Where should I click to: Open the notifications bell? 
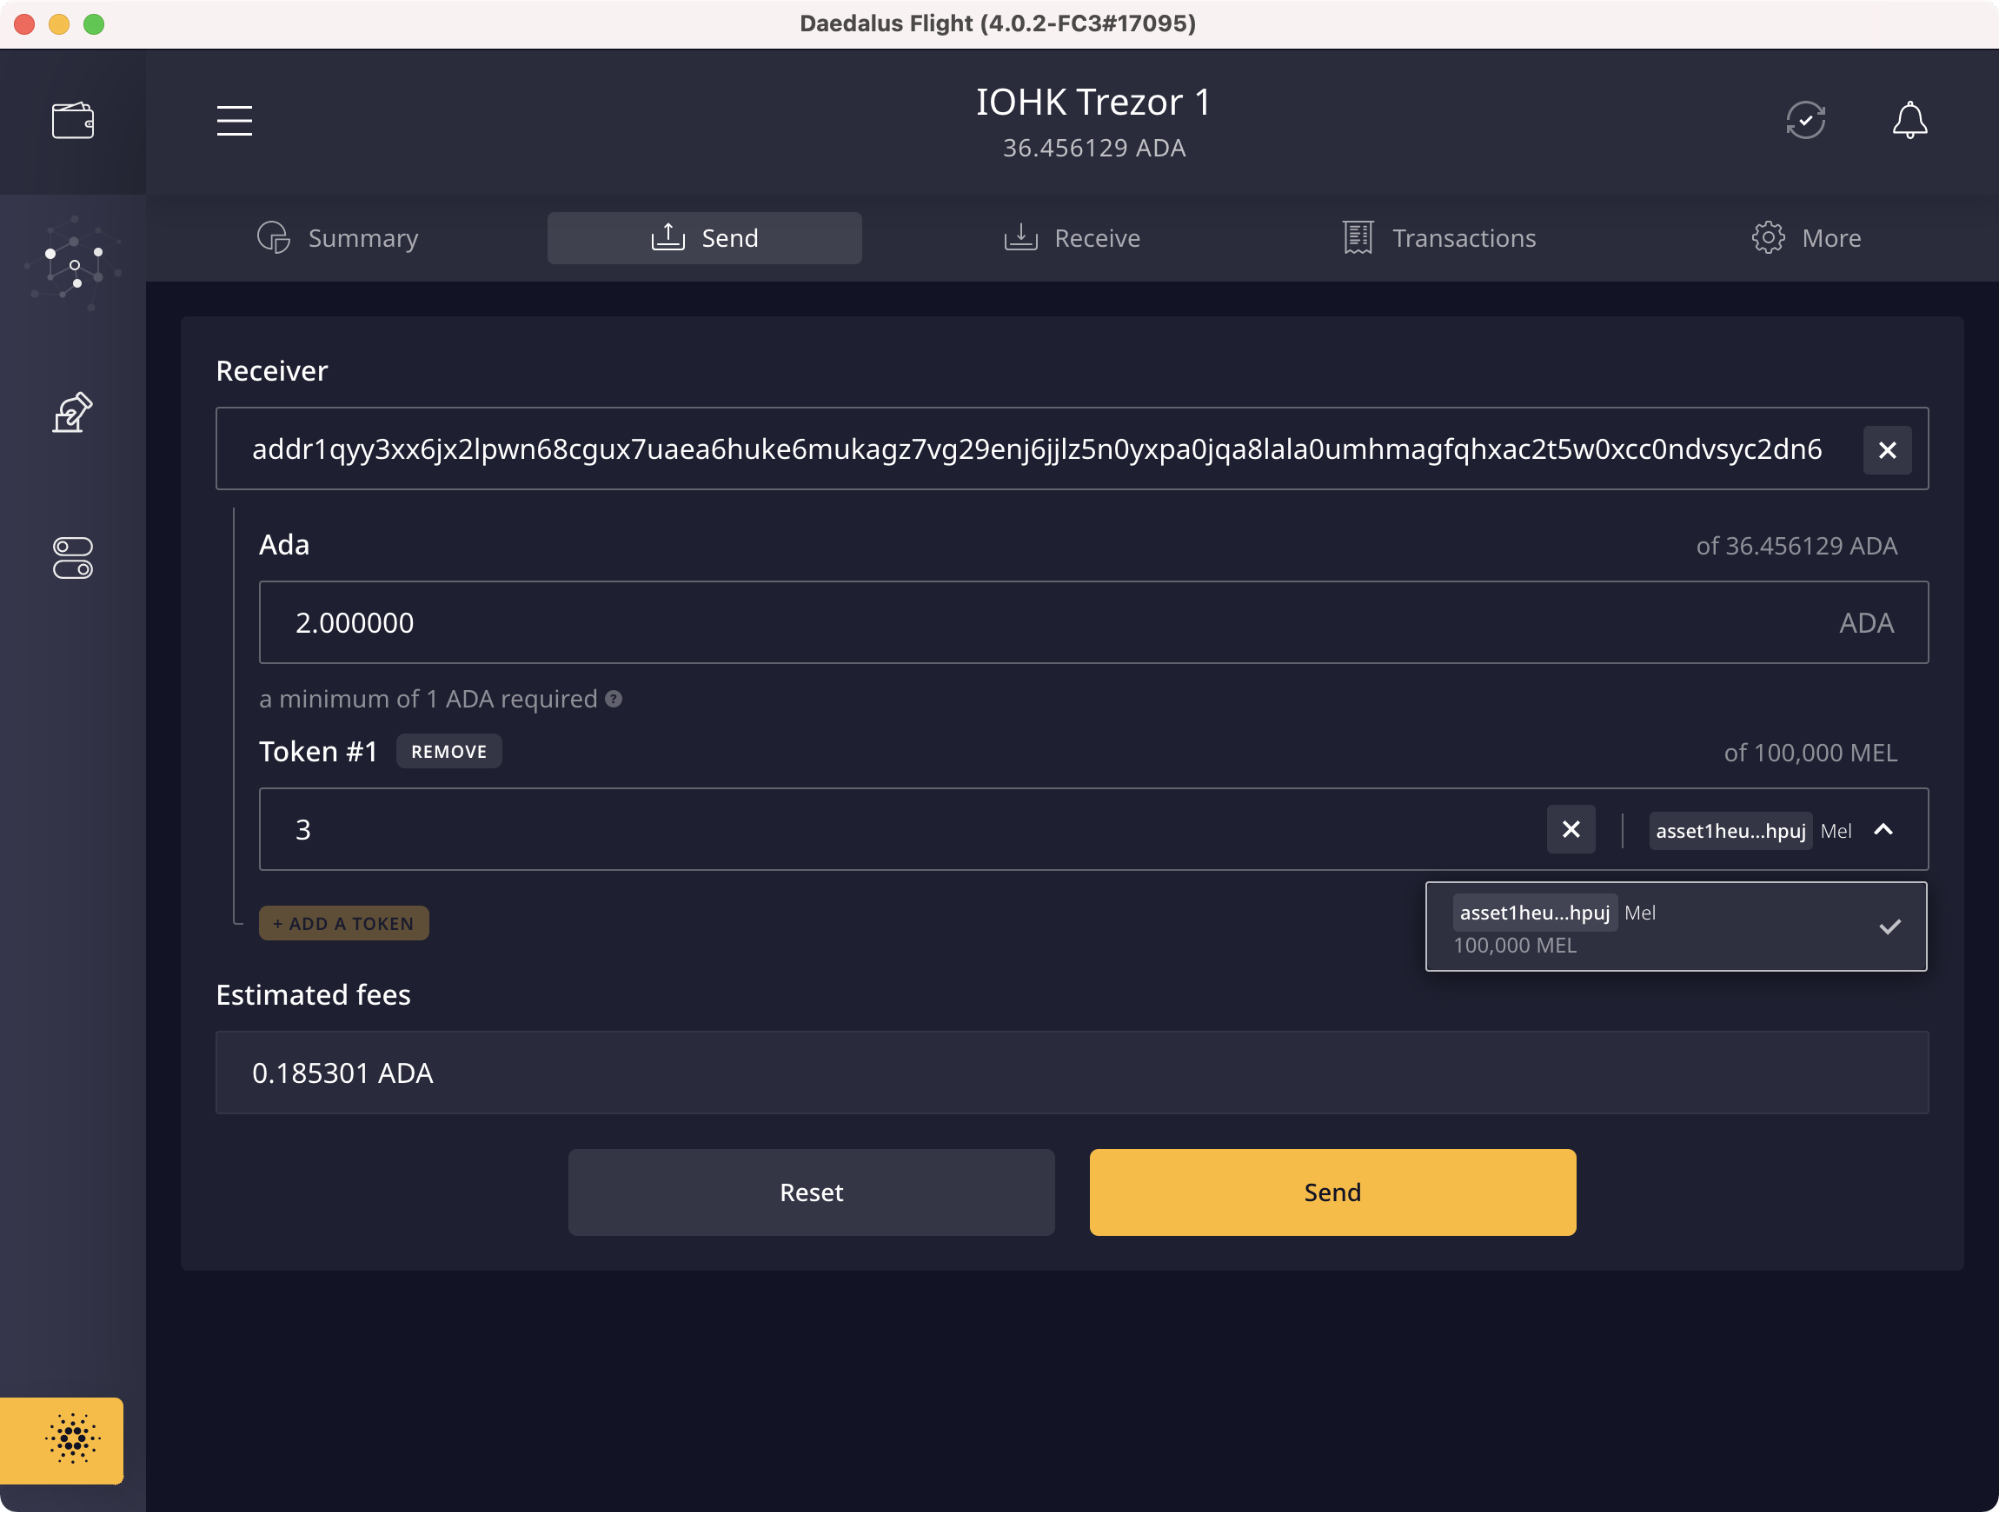tap(1910, 121)
